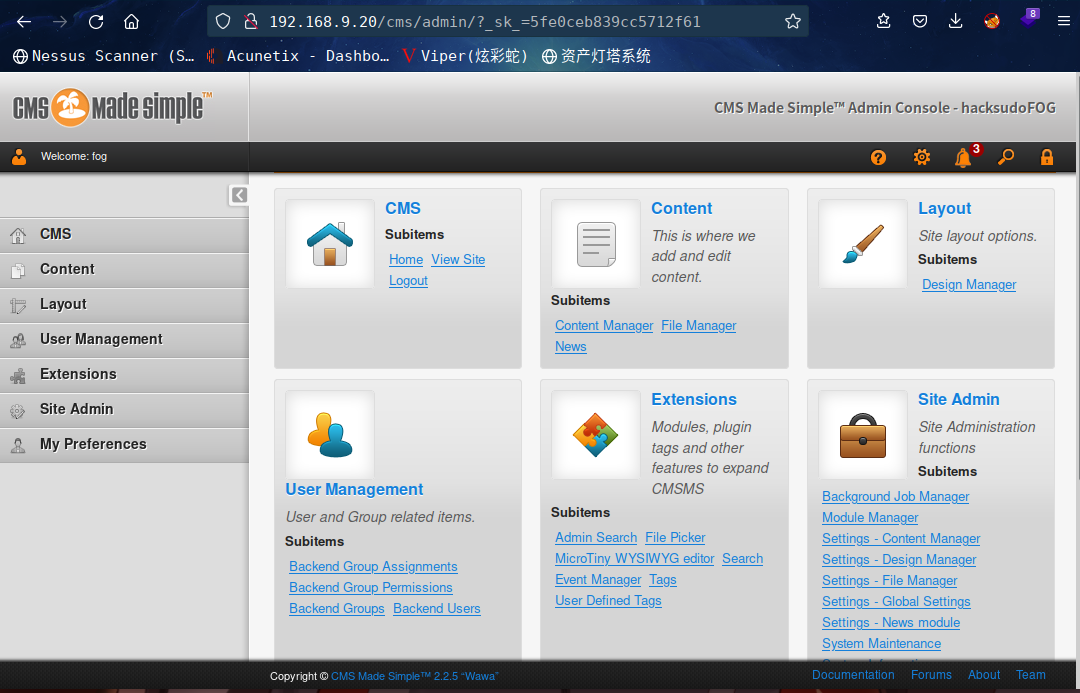The width and height of the screenshot is (1080, 693).
Task: Click the View Site link
Action: click(458, 260)
